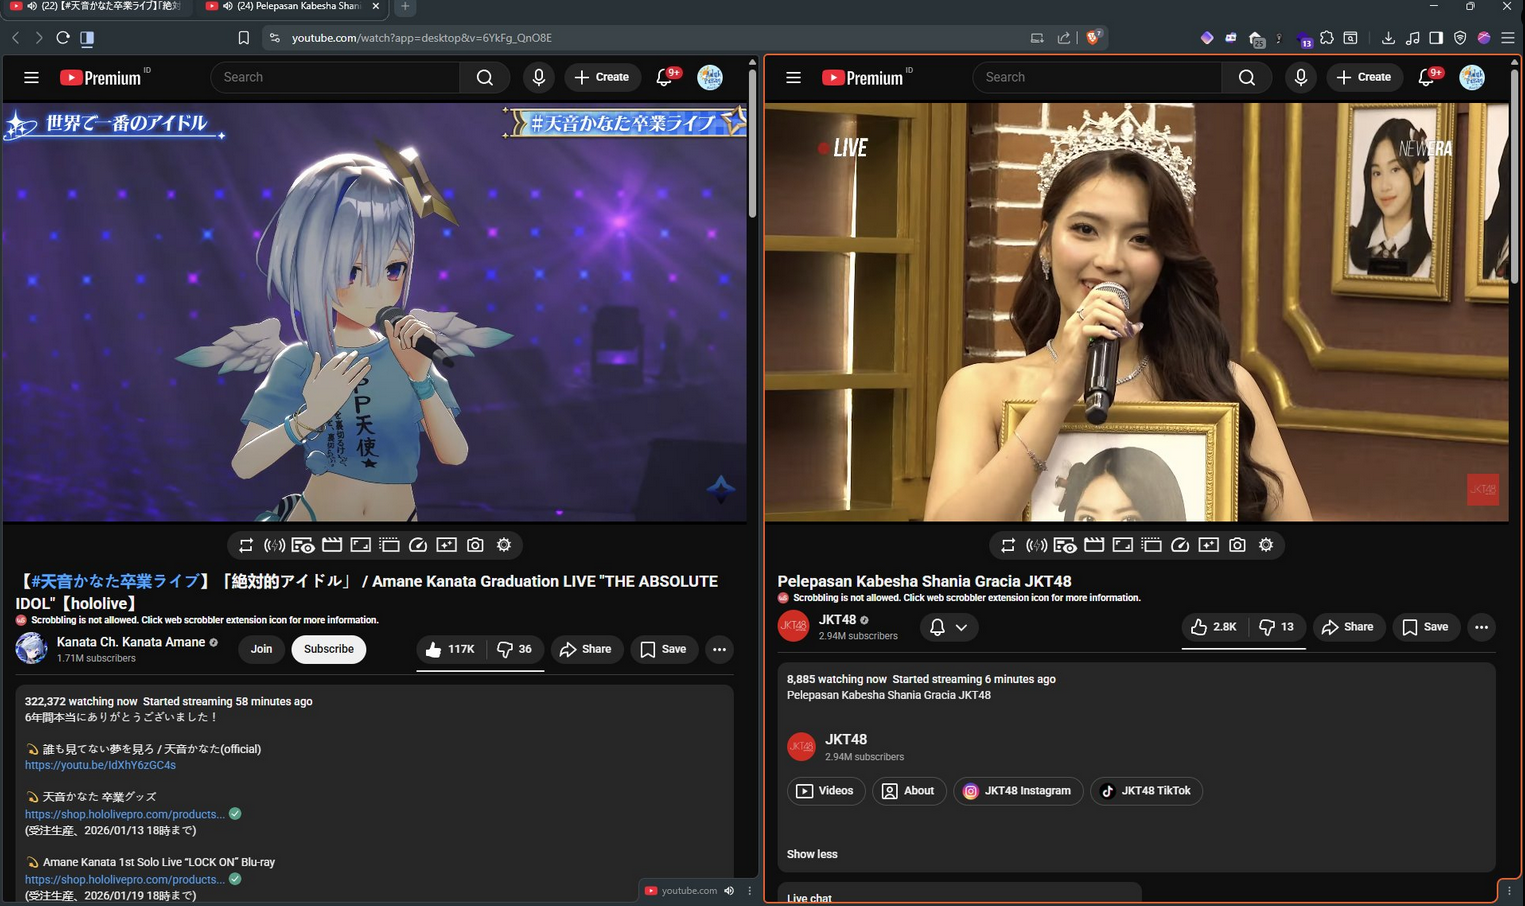The width and height of the screenshot is (1525, 906).
Task: Like the JKT48 video with 2.8K likes
Action: (x=1214, y=627)
